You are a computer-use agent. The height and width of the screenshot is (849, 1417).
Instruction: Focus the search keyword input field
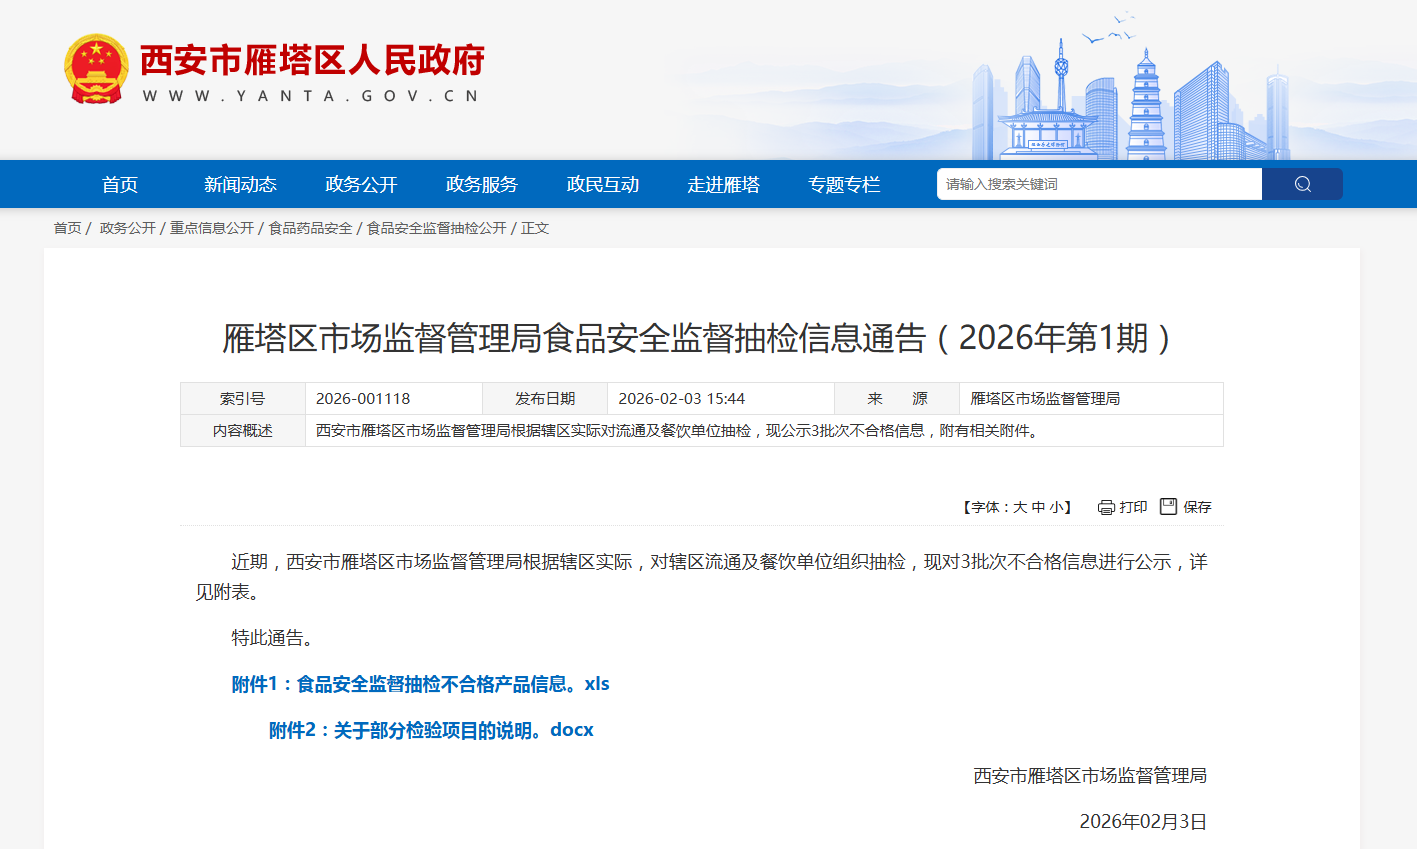coord(1098,184)
